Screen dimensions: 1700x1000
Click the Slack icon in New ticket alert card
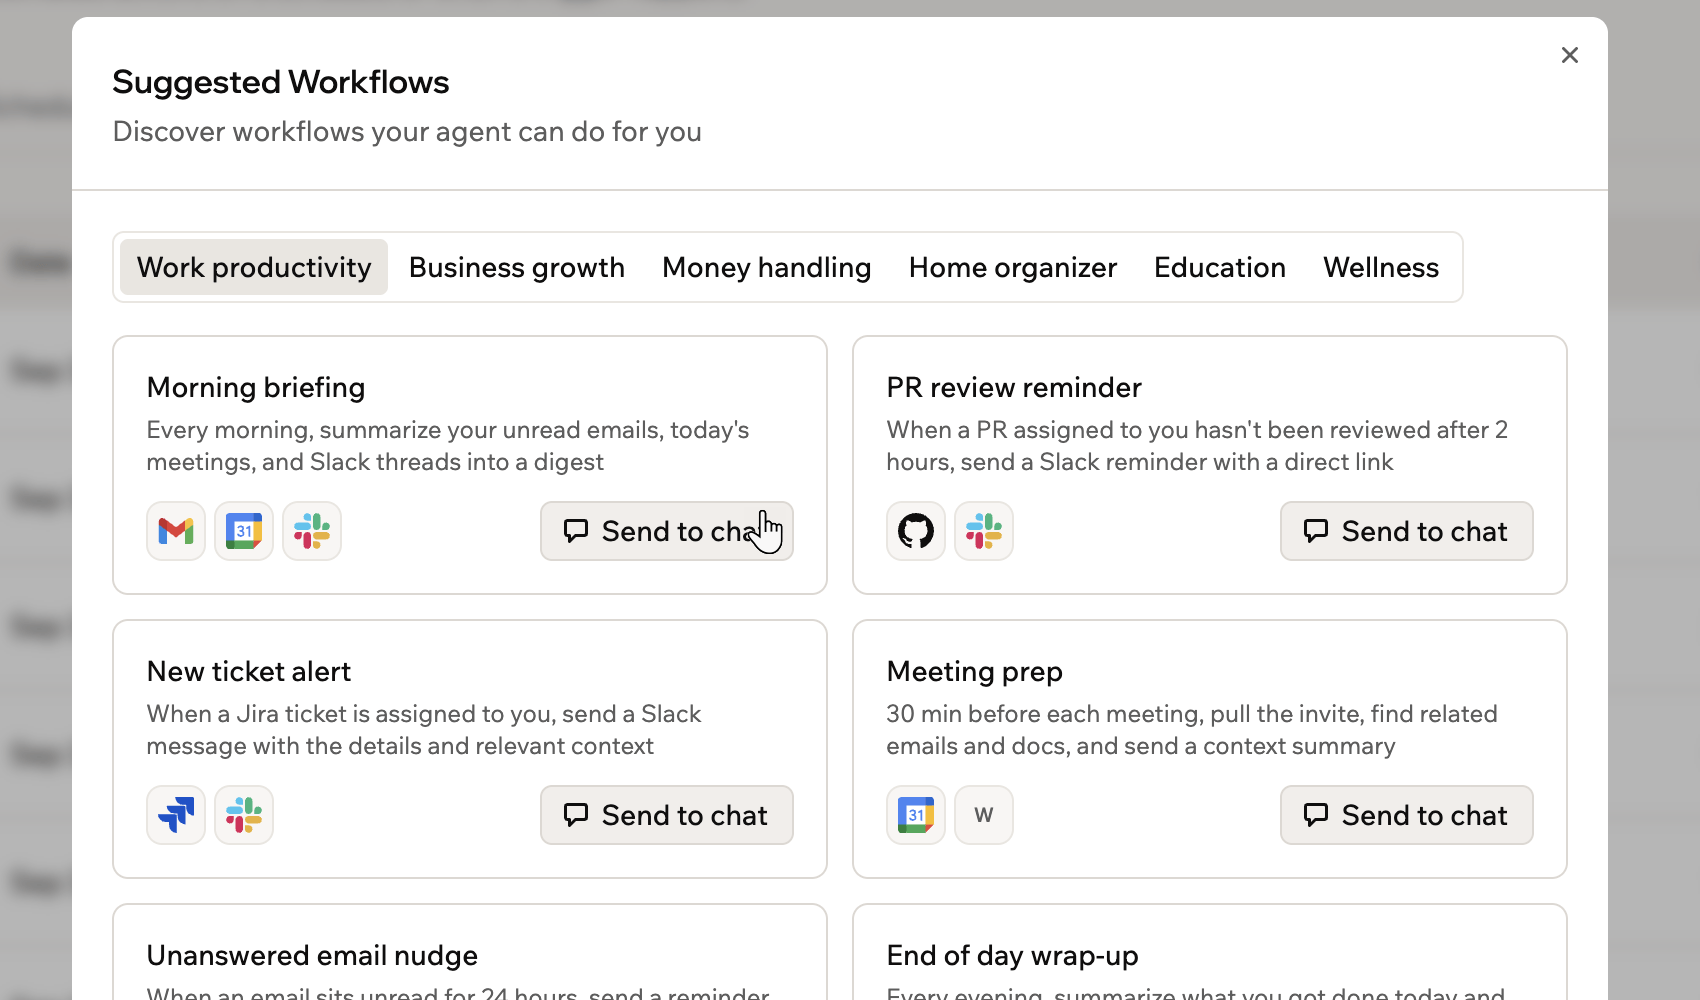tap(244, 815)
